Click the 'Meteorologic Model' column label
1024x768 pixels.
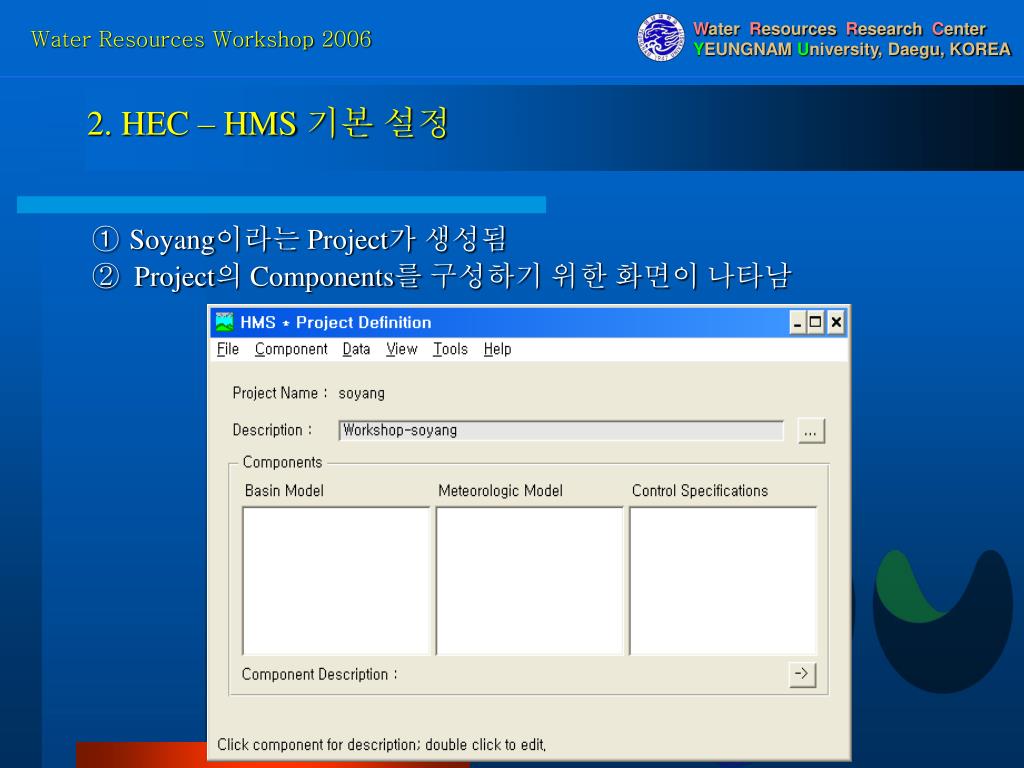coord(500,490)
